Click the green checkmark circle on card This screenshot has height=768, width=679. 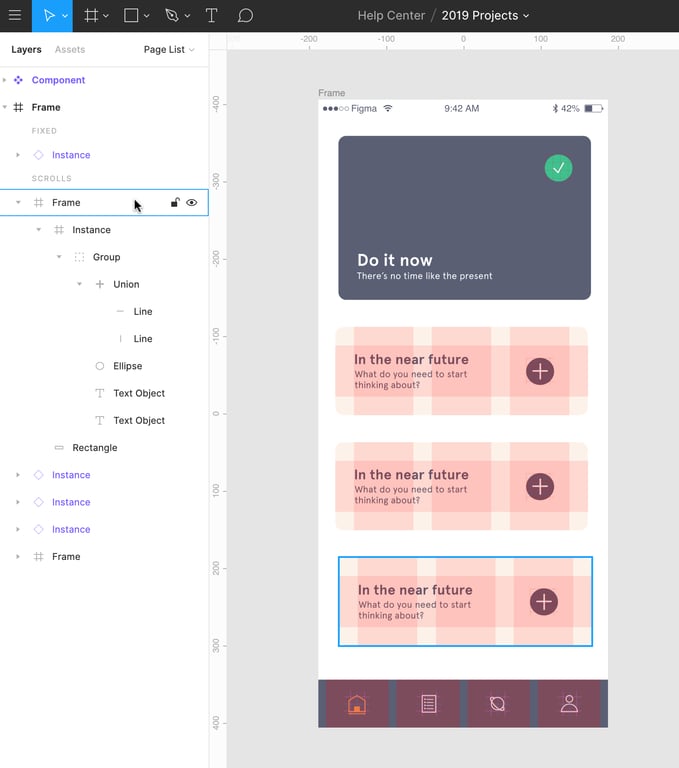558,168
